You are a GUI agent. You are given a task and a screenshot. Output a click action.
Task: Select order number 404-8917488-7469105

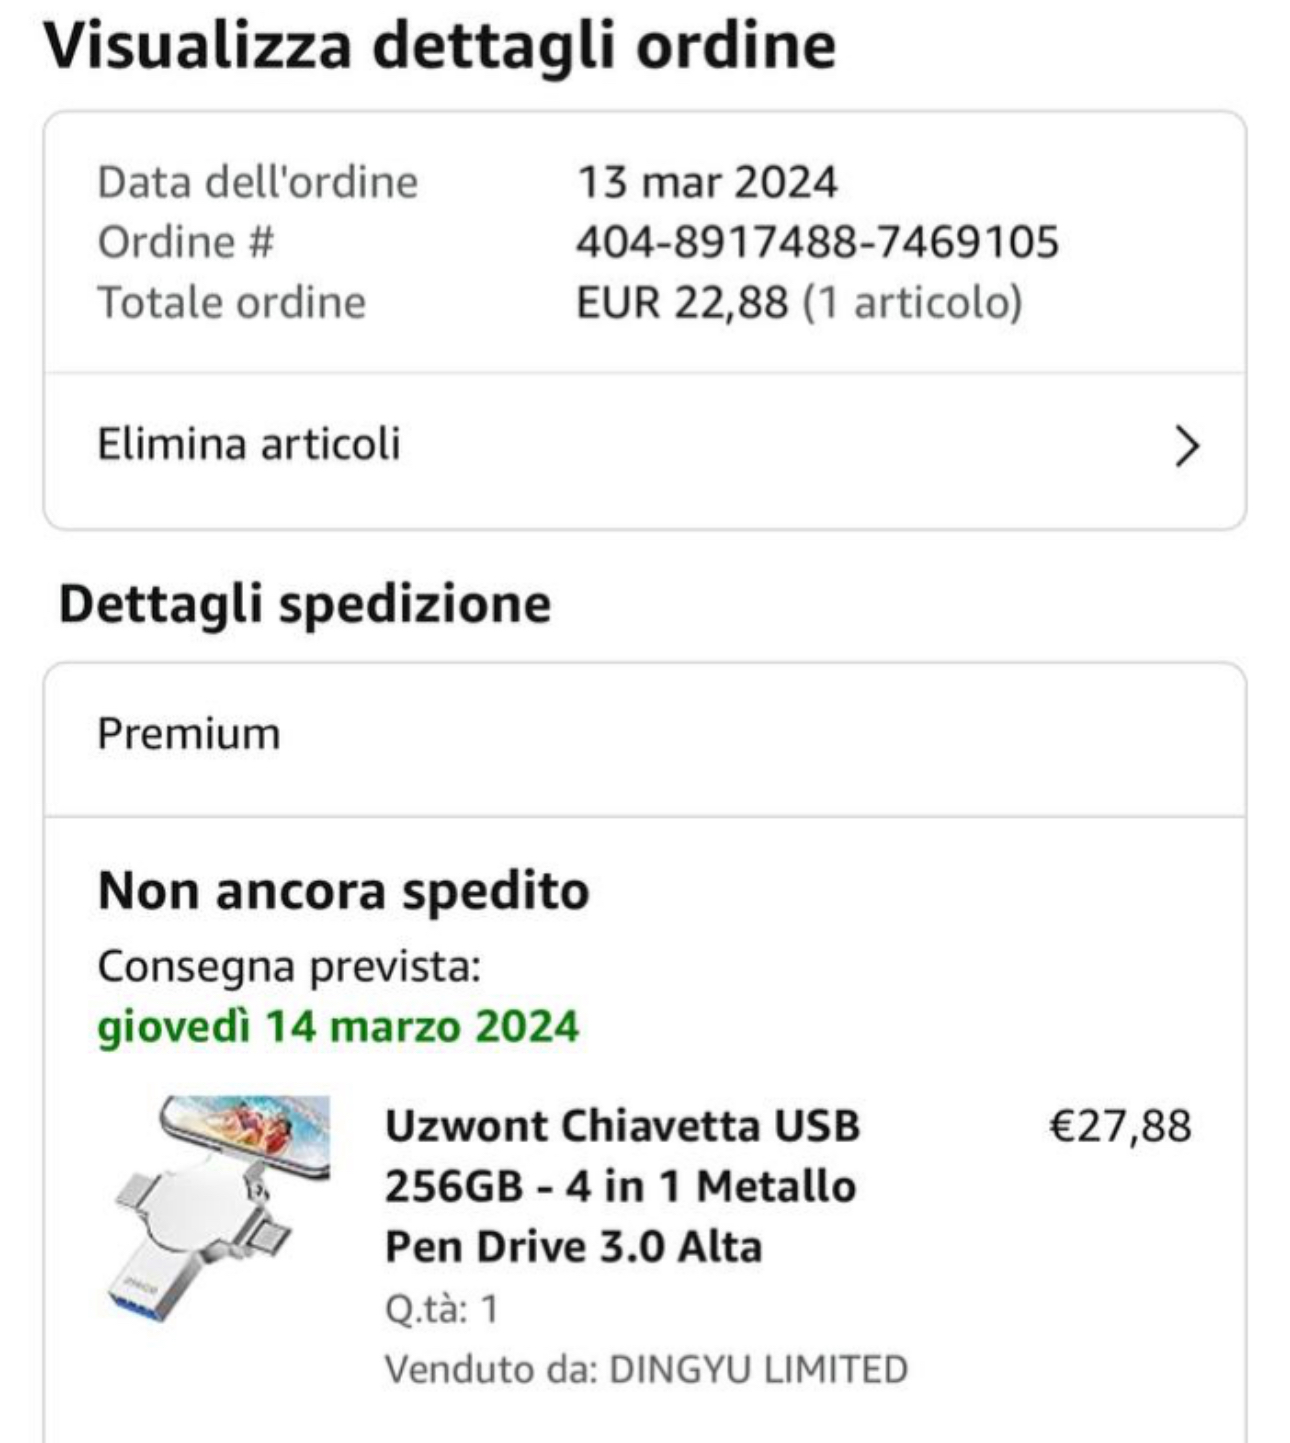pos(817,243)
